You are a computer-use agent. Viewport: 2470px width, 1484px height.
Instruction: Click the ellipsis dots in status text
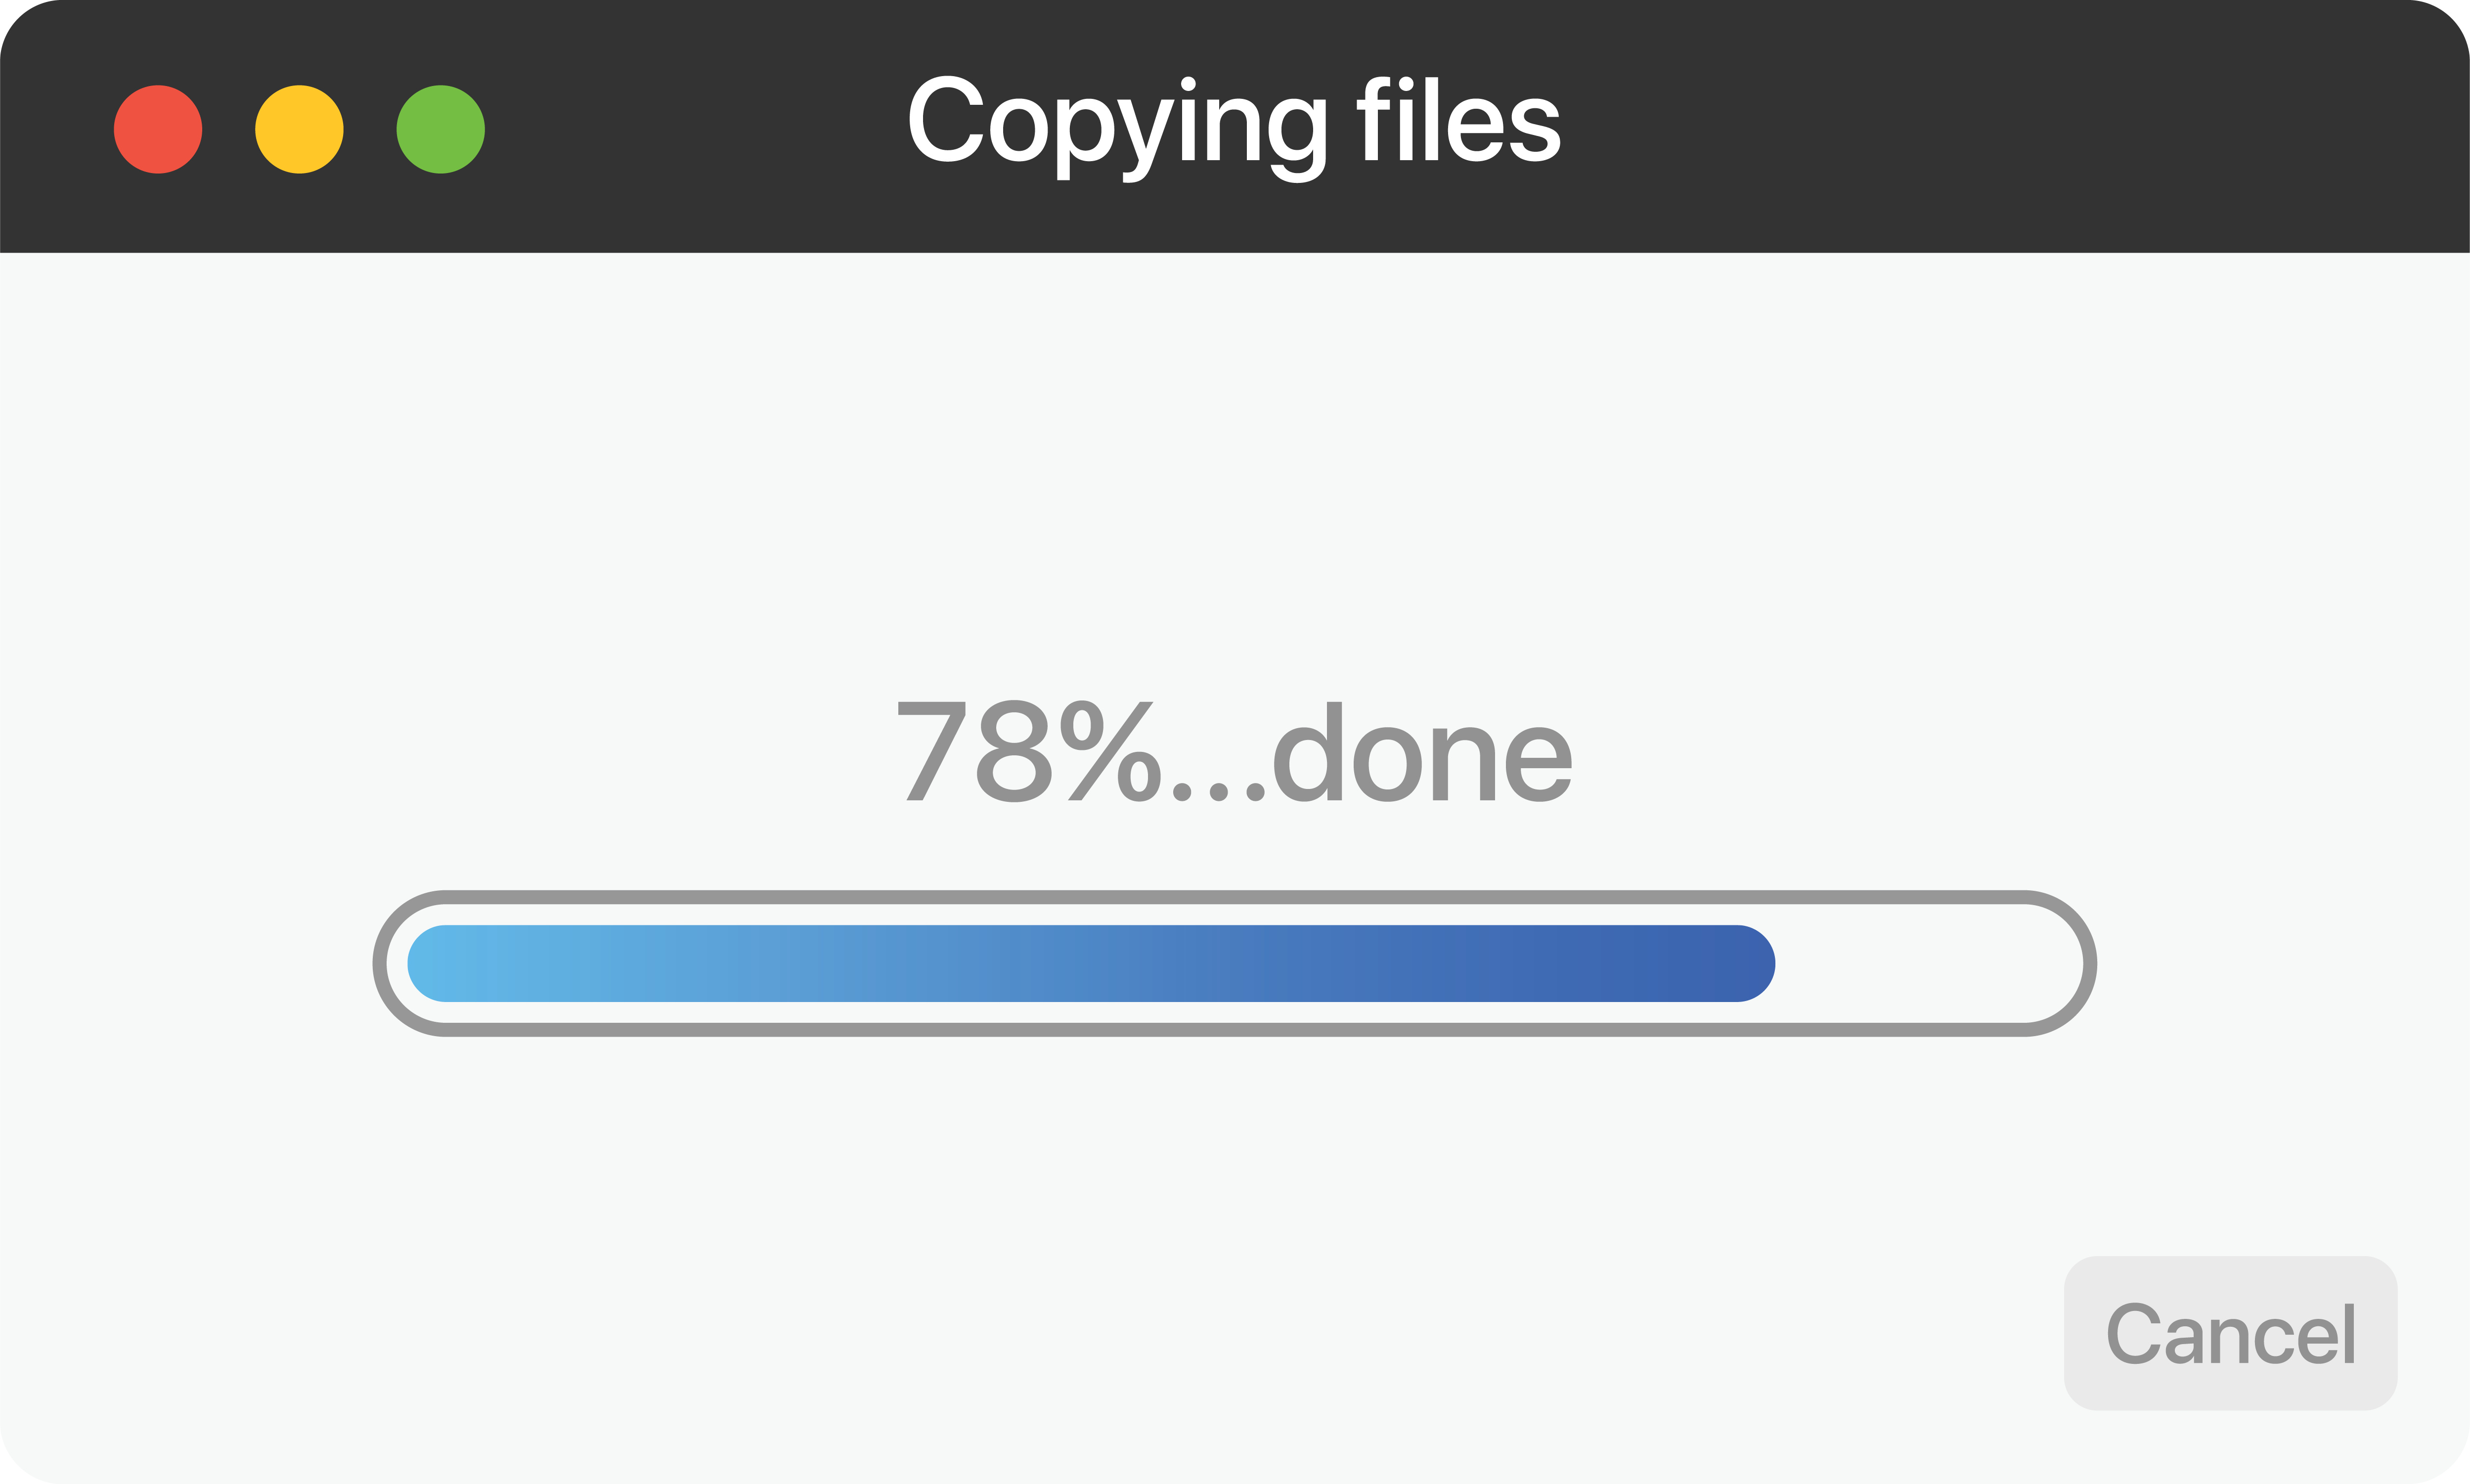[x=1218, y=793]
